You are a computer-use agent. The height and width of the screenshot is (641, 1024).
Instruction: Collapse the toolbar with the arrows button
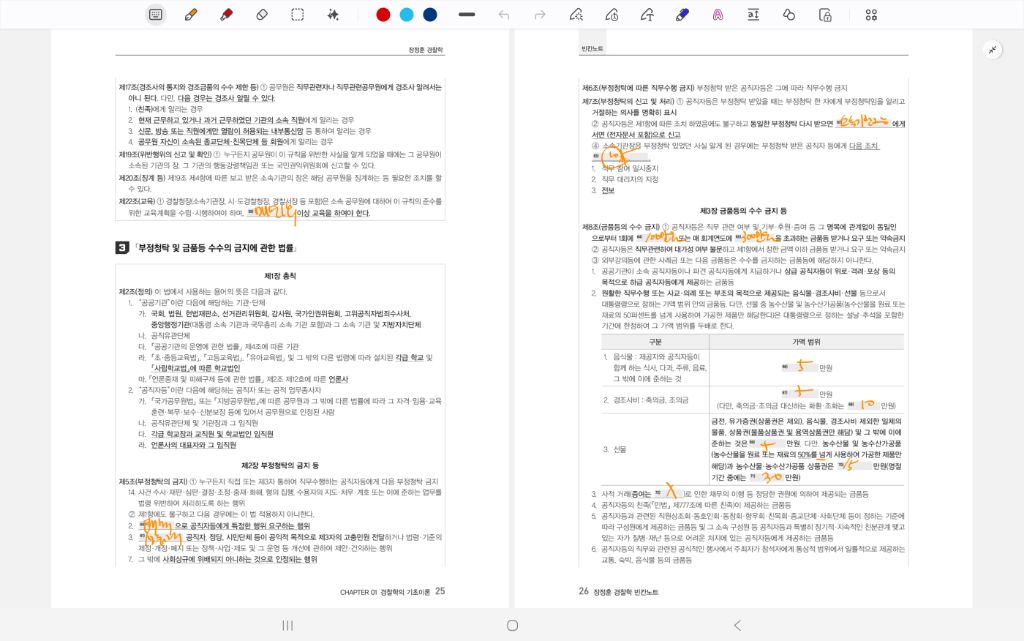pyautogui.click(x=993, y=49)
